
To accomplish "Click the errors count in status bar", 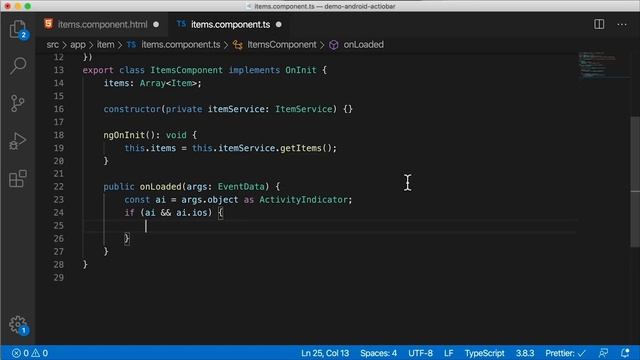I will [20, 353].
